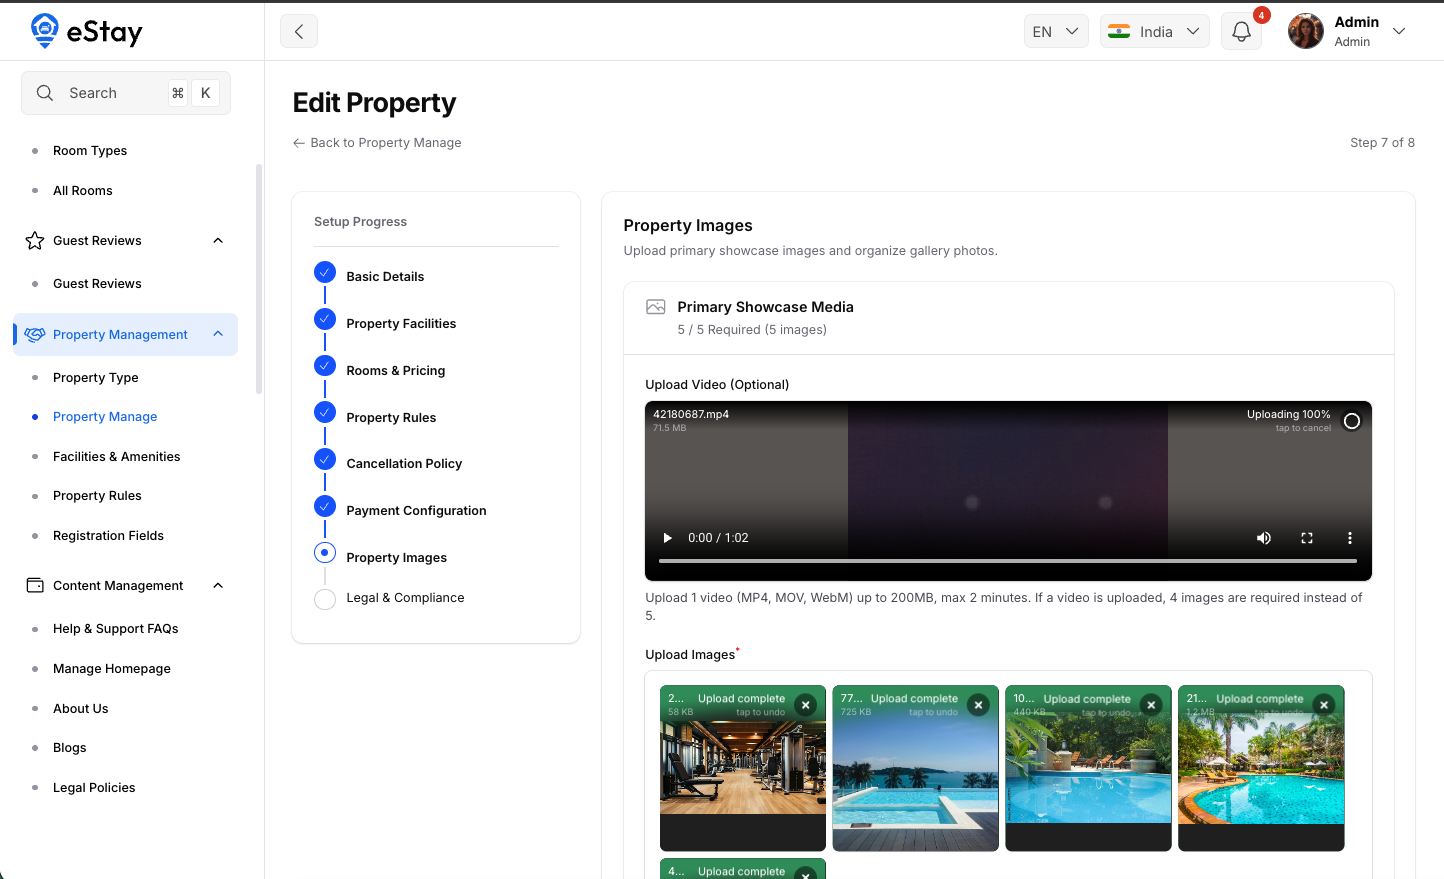Open About Us page

coord(81,709)
